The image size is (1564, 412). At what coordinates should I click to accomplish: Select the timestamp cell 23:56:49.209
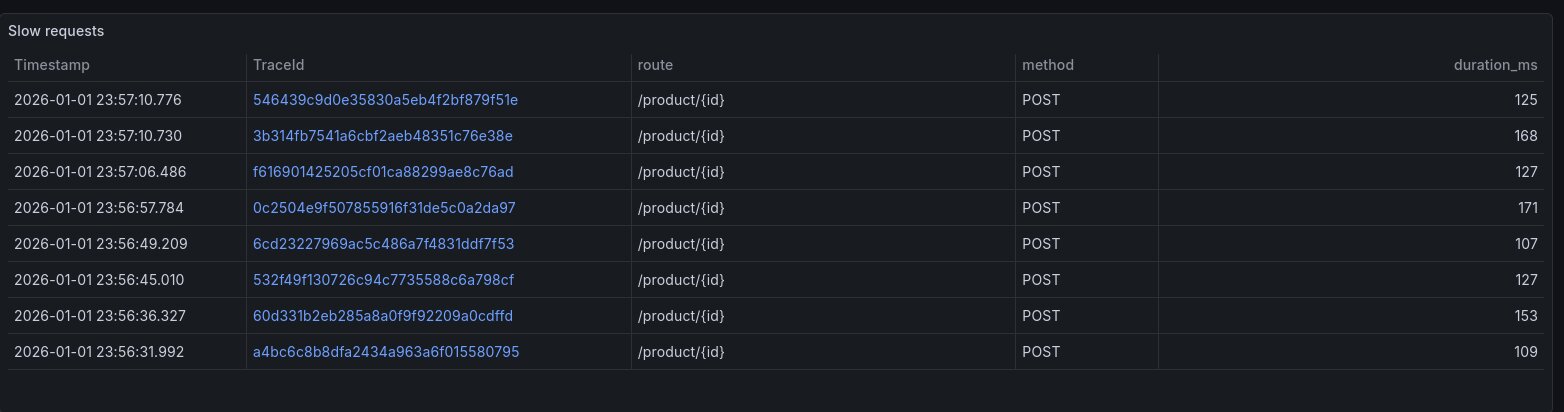click(99, 244)
